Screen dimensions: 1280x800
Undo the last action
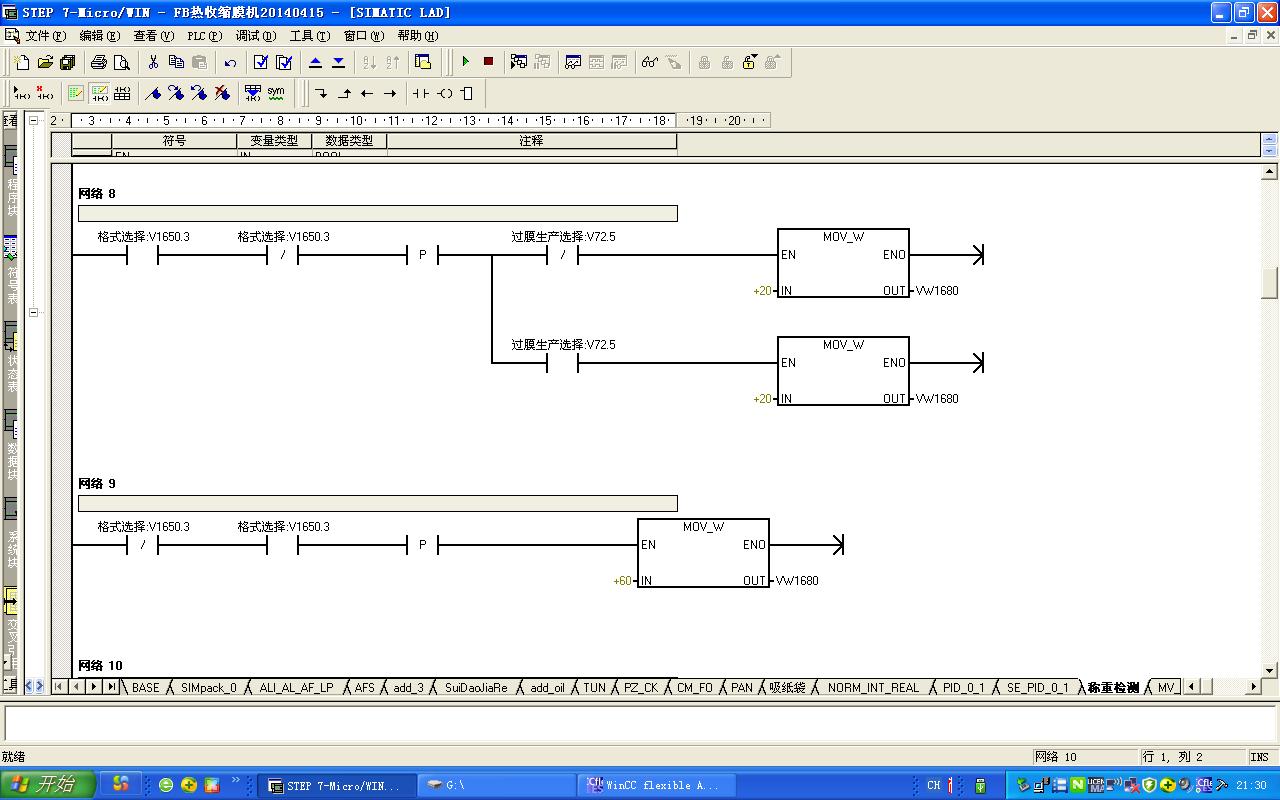pyautogui.click(x=230, y=62)
